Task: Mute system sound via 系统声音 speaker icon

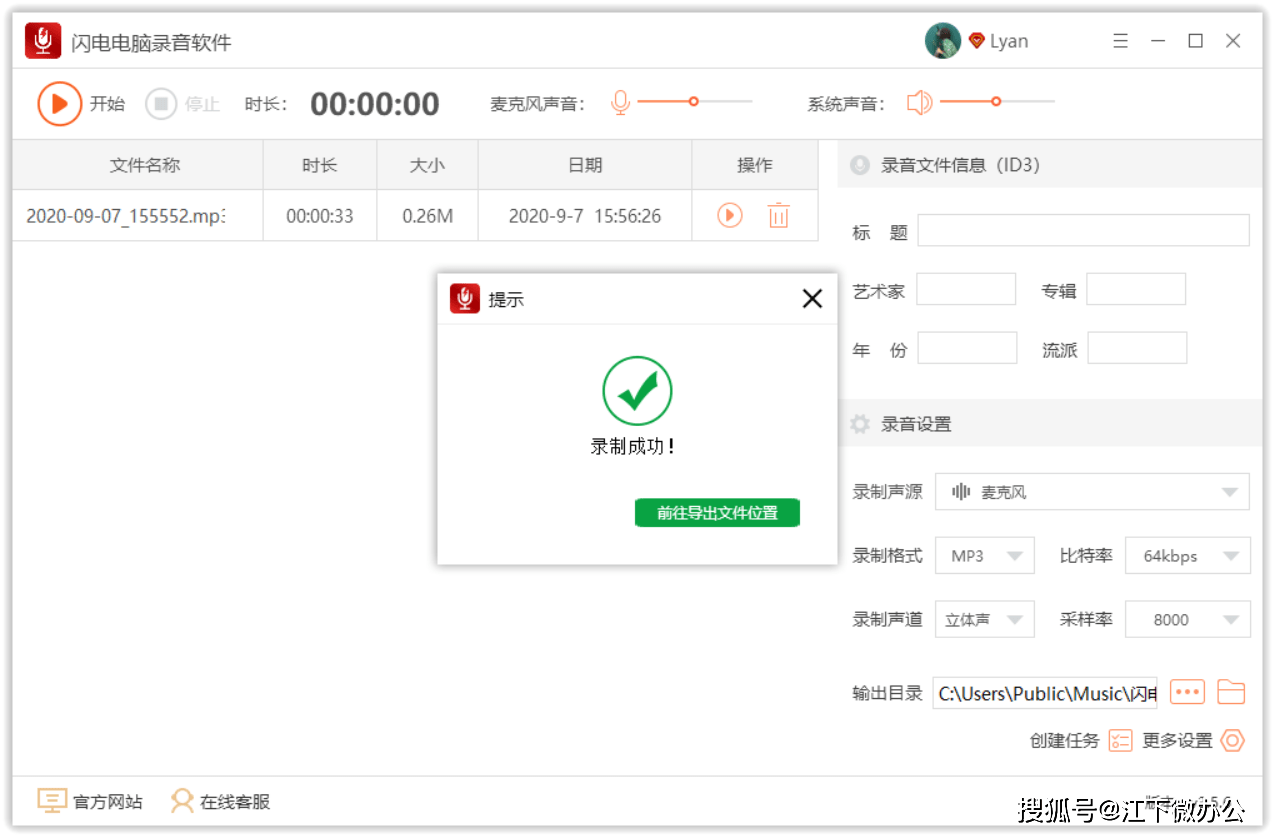Action: [919, 102]
